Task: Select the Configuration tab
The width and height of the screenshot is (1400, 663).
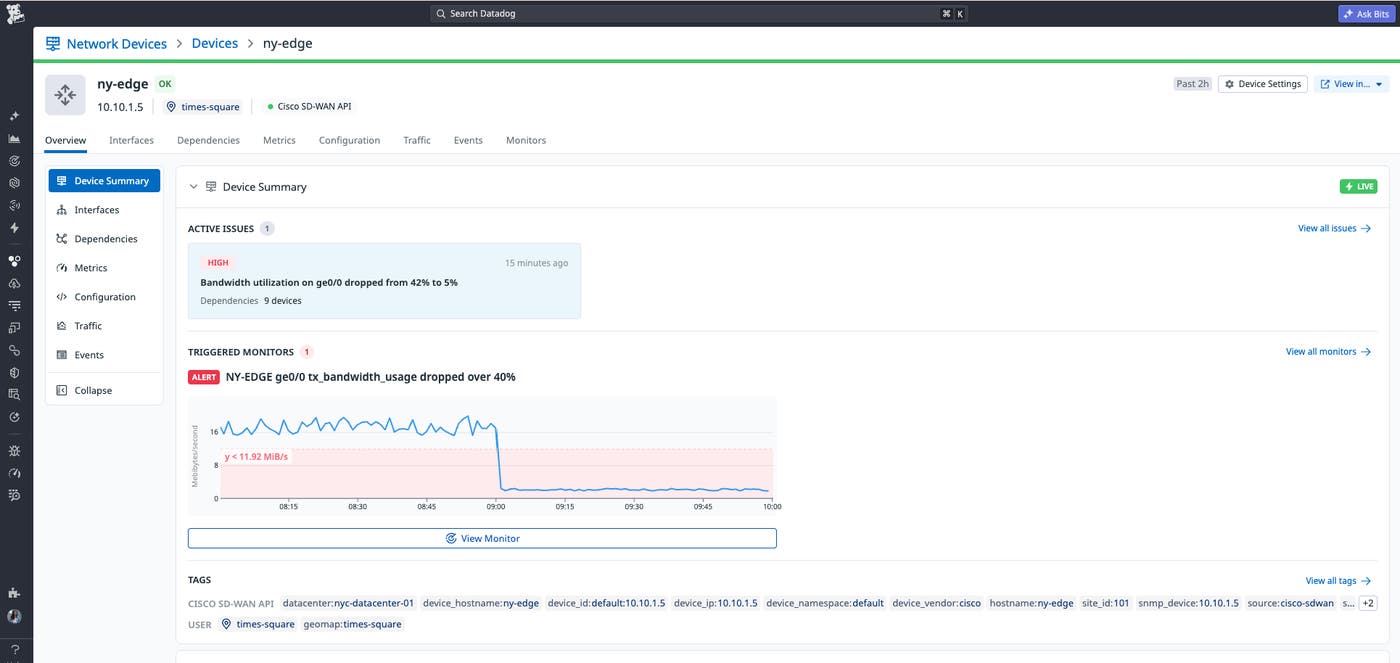Action: pos(349,140)
